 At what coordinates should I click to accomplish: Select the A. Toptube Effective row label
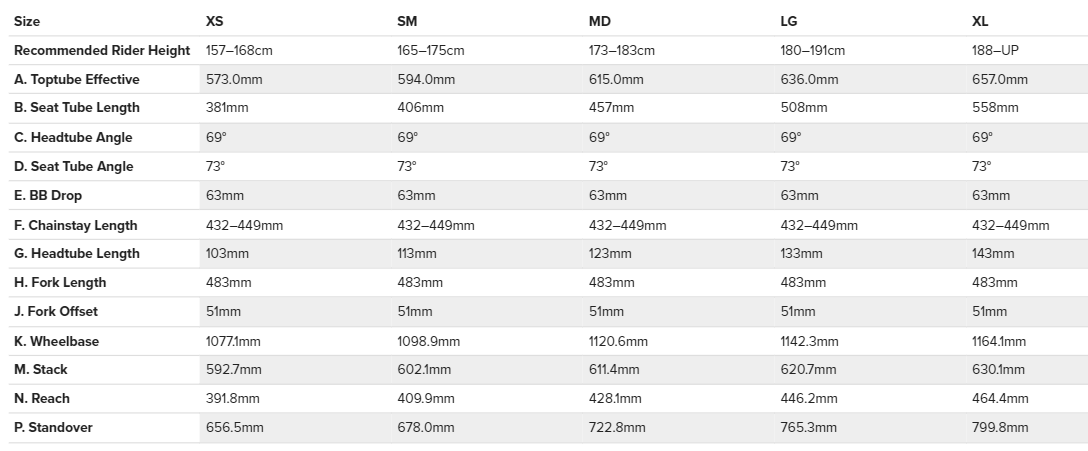[x=76, y=79]
